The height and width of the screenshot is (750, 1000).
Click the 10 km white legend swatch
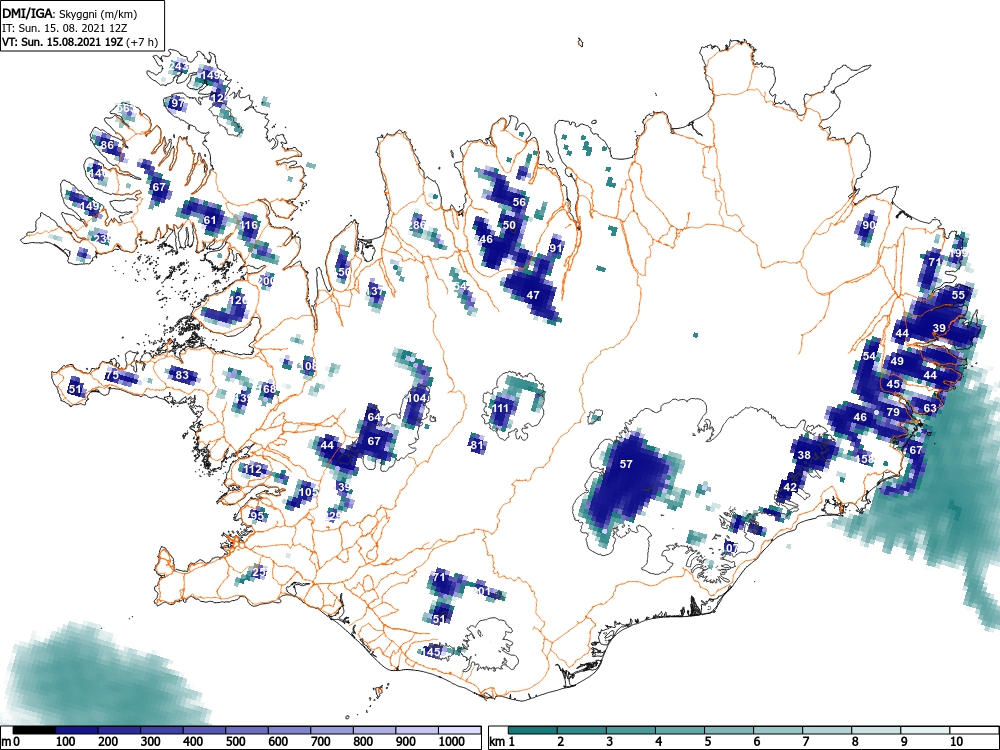974,730
